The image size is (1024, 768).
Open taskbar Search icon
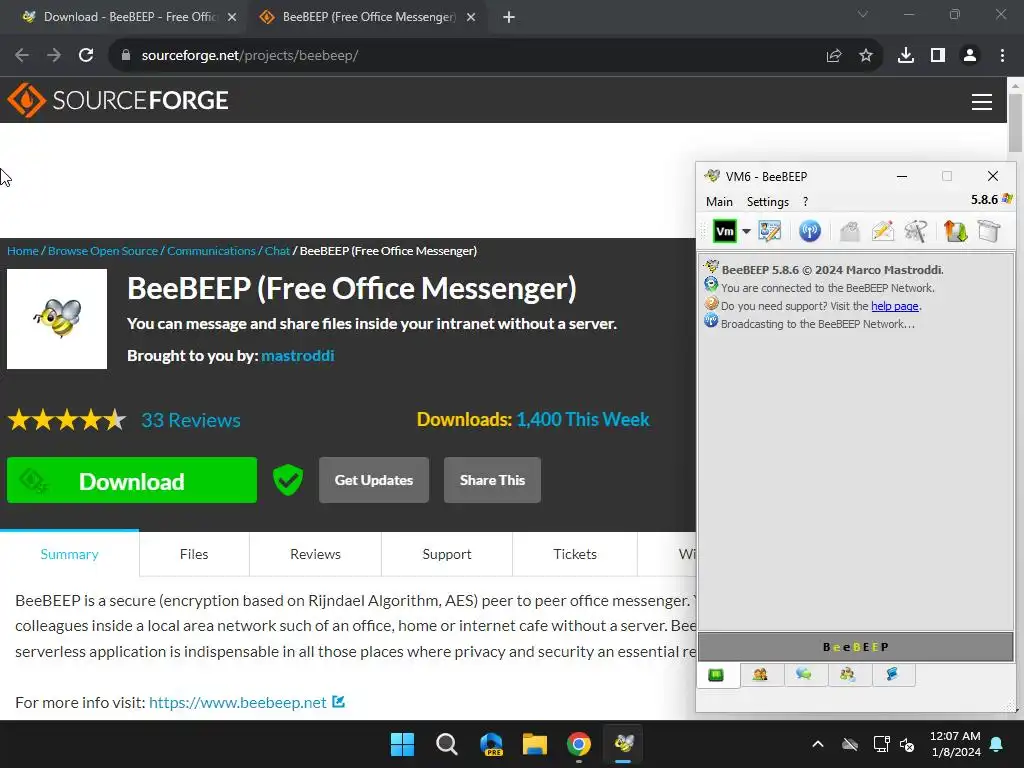[447, 744]
